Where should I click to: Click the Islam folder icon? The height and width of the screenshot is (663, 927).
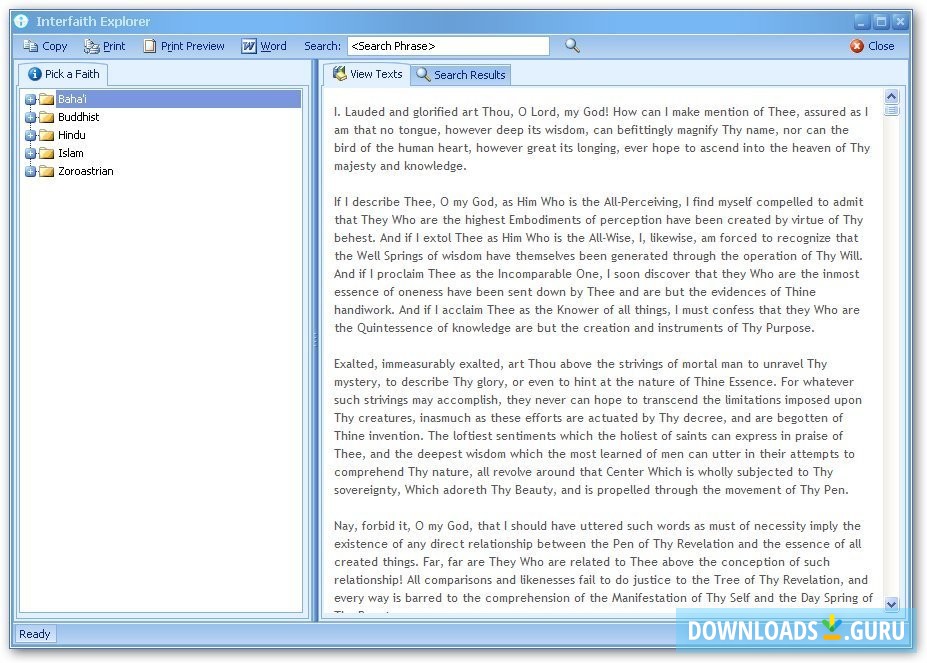click(x=46, y=153)
